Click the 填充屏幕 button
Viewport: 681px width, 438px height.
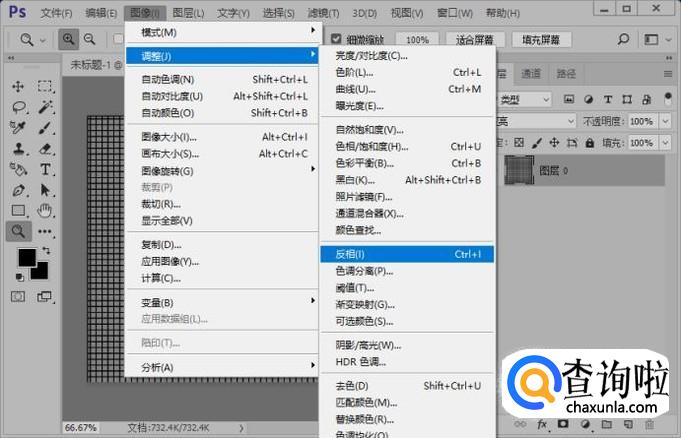click(x=541, y=39)
